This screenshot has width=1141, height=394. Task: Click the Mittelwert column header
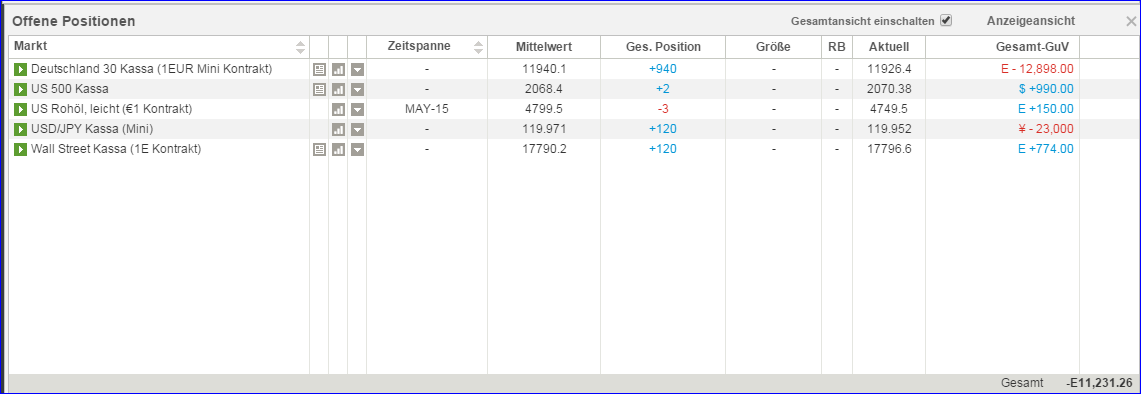point(544,47)
